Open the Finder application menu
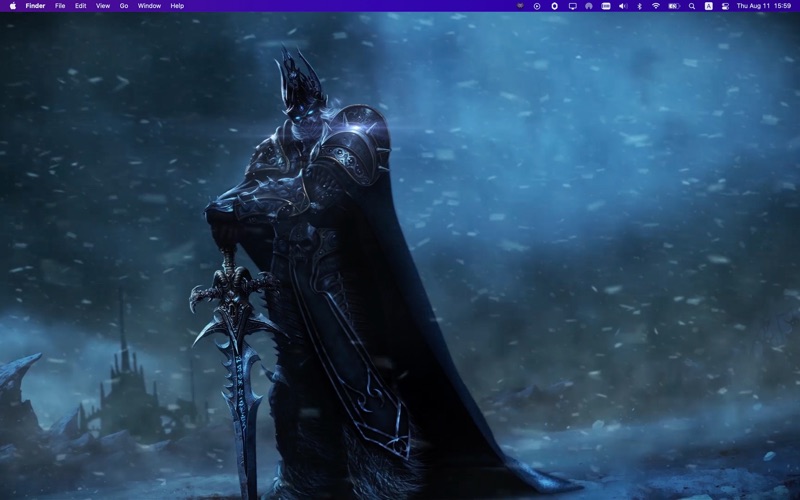The image size is (800, 500). 35,6
